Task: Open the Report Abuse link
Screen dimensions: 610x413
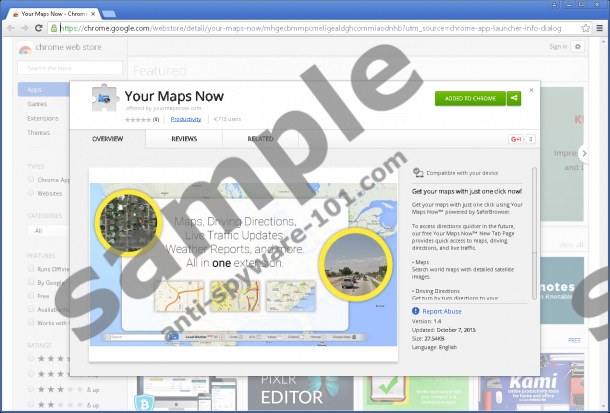Action: [x=440, y=311]
